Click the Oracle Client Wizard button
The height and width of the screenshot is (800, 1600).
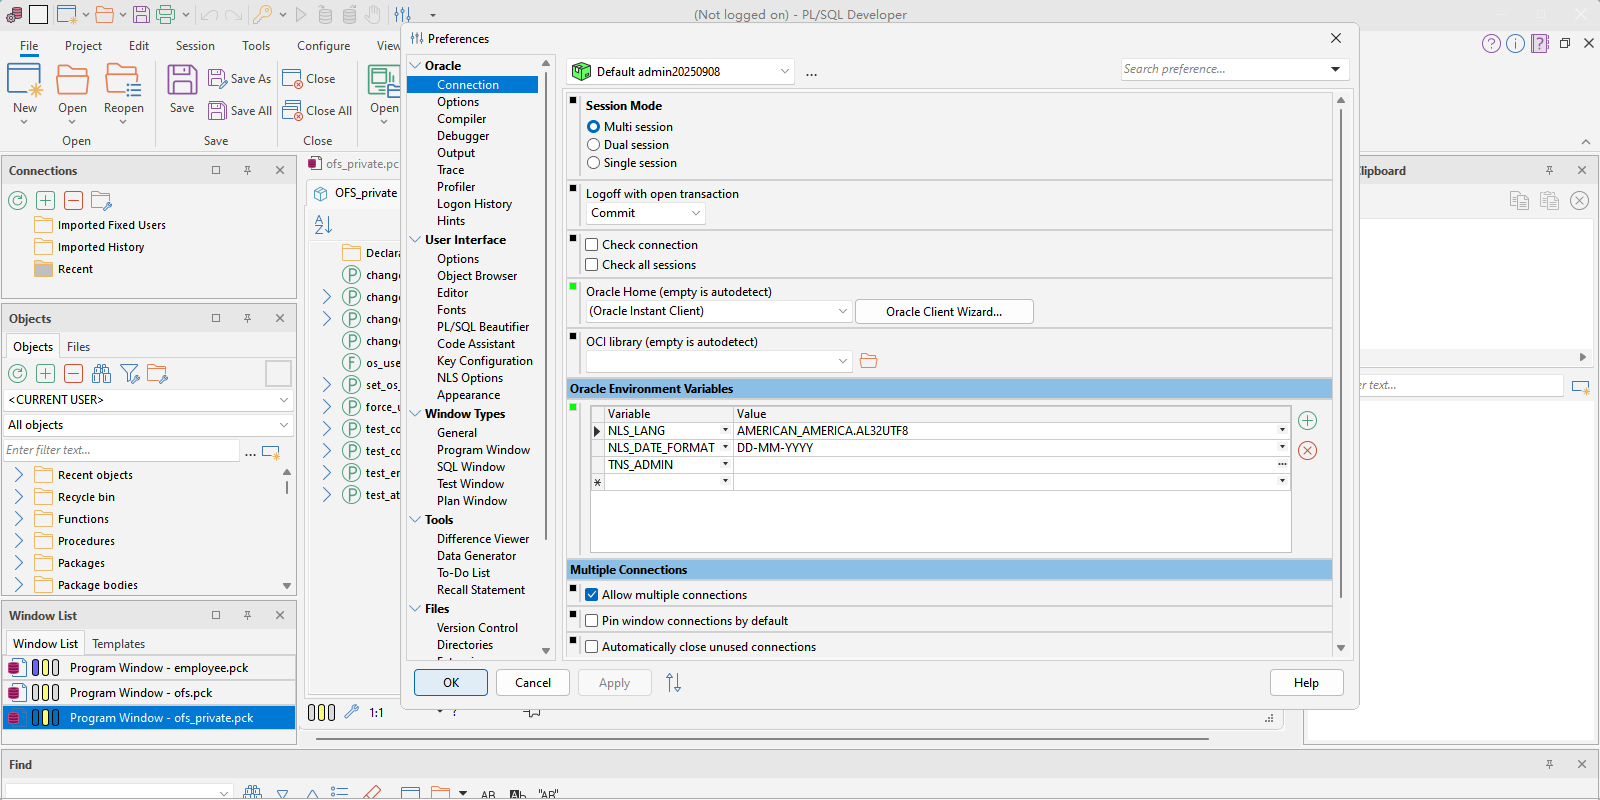click(x=943, y=312)
